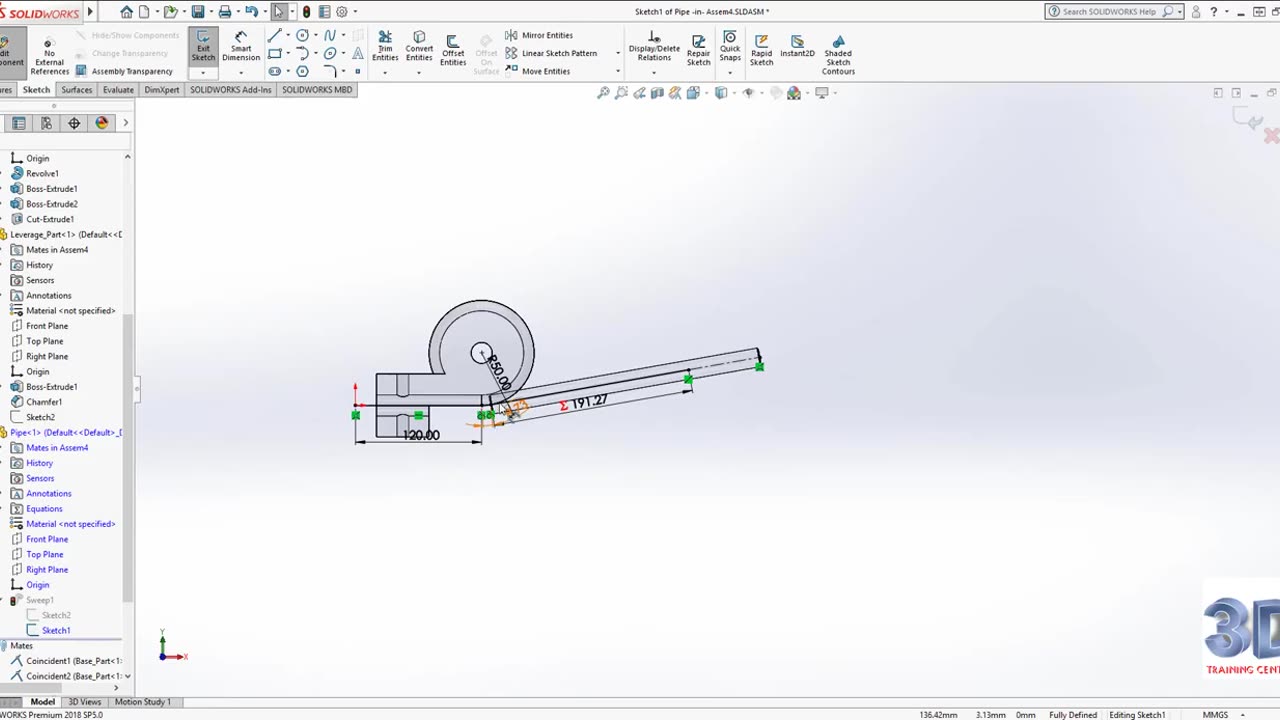
Task: Save the document using the Save icon
Action: 198,12
